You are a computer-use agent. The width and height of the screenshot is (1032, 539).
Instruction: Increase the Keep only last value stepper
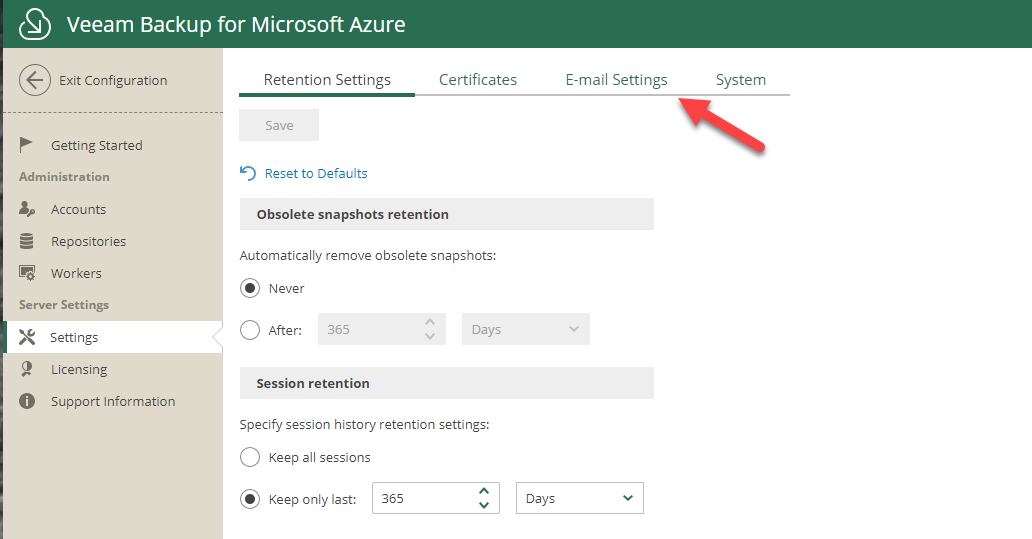[x=484, y=491]
